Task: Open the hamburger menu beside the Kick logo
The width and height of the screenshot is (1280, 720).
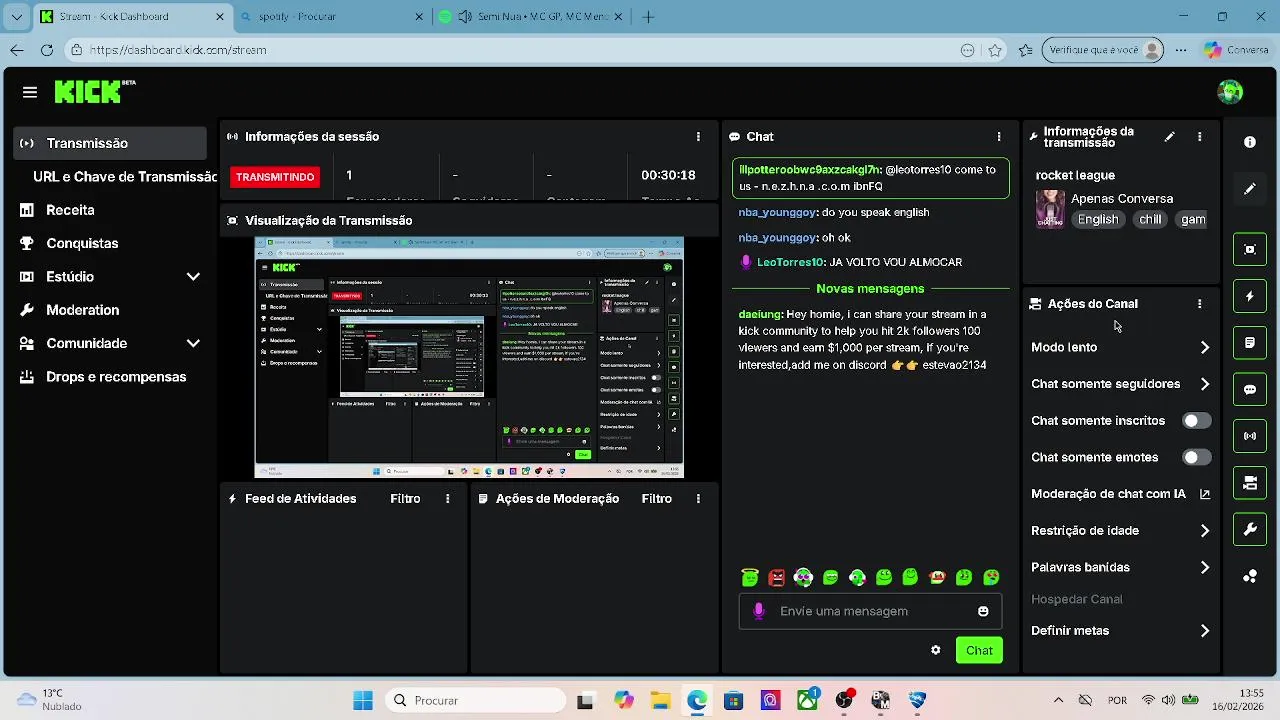Action: coord(30,92)
